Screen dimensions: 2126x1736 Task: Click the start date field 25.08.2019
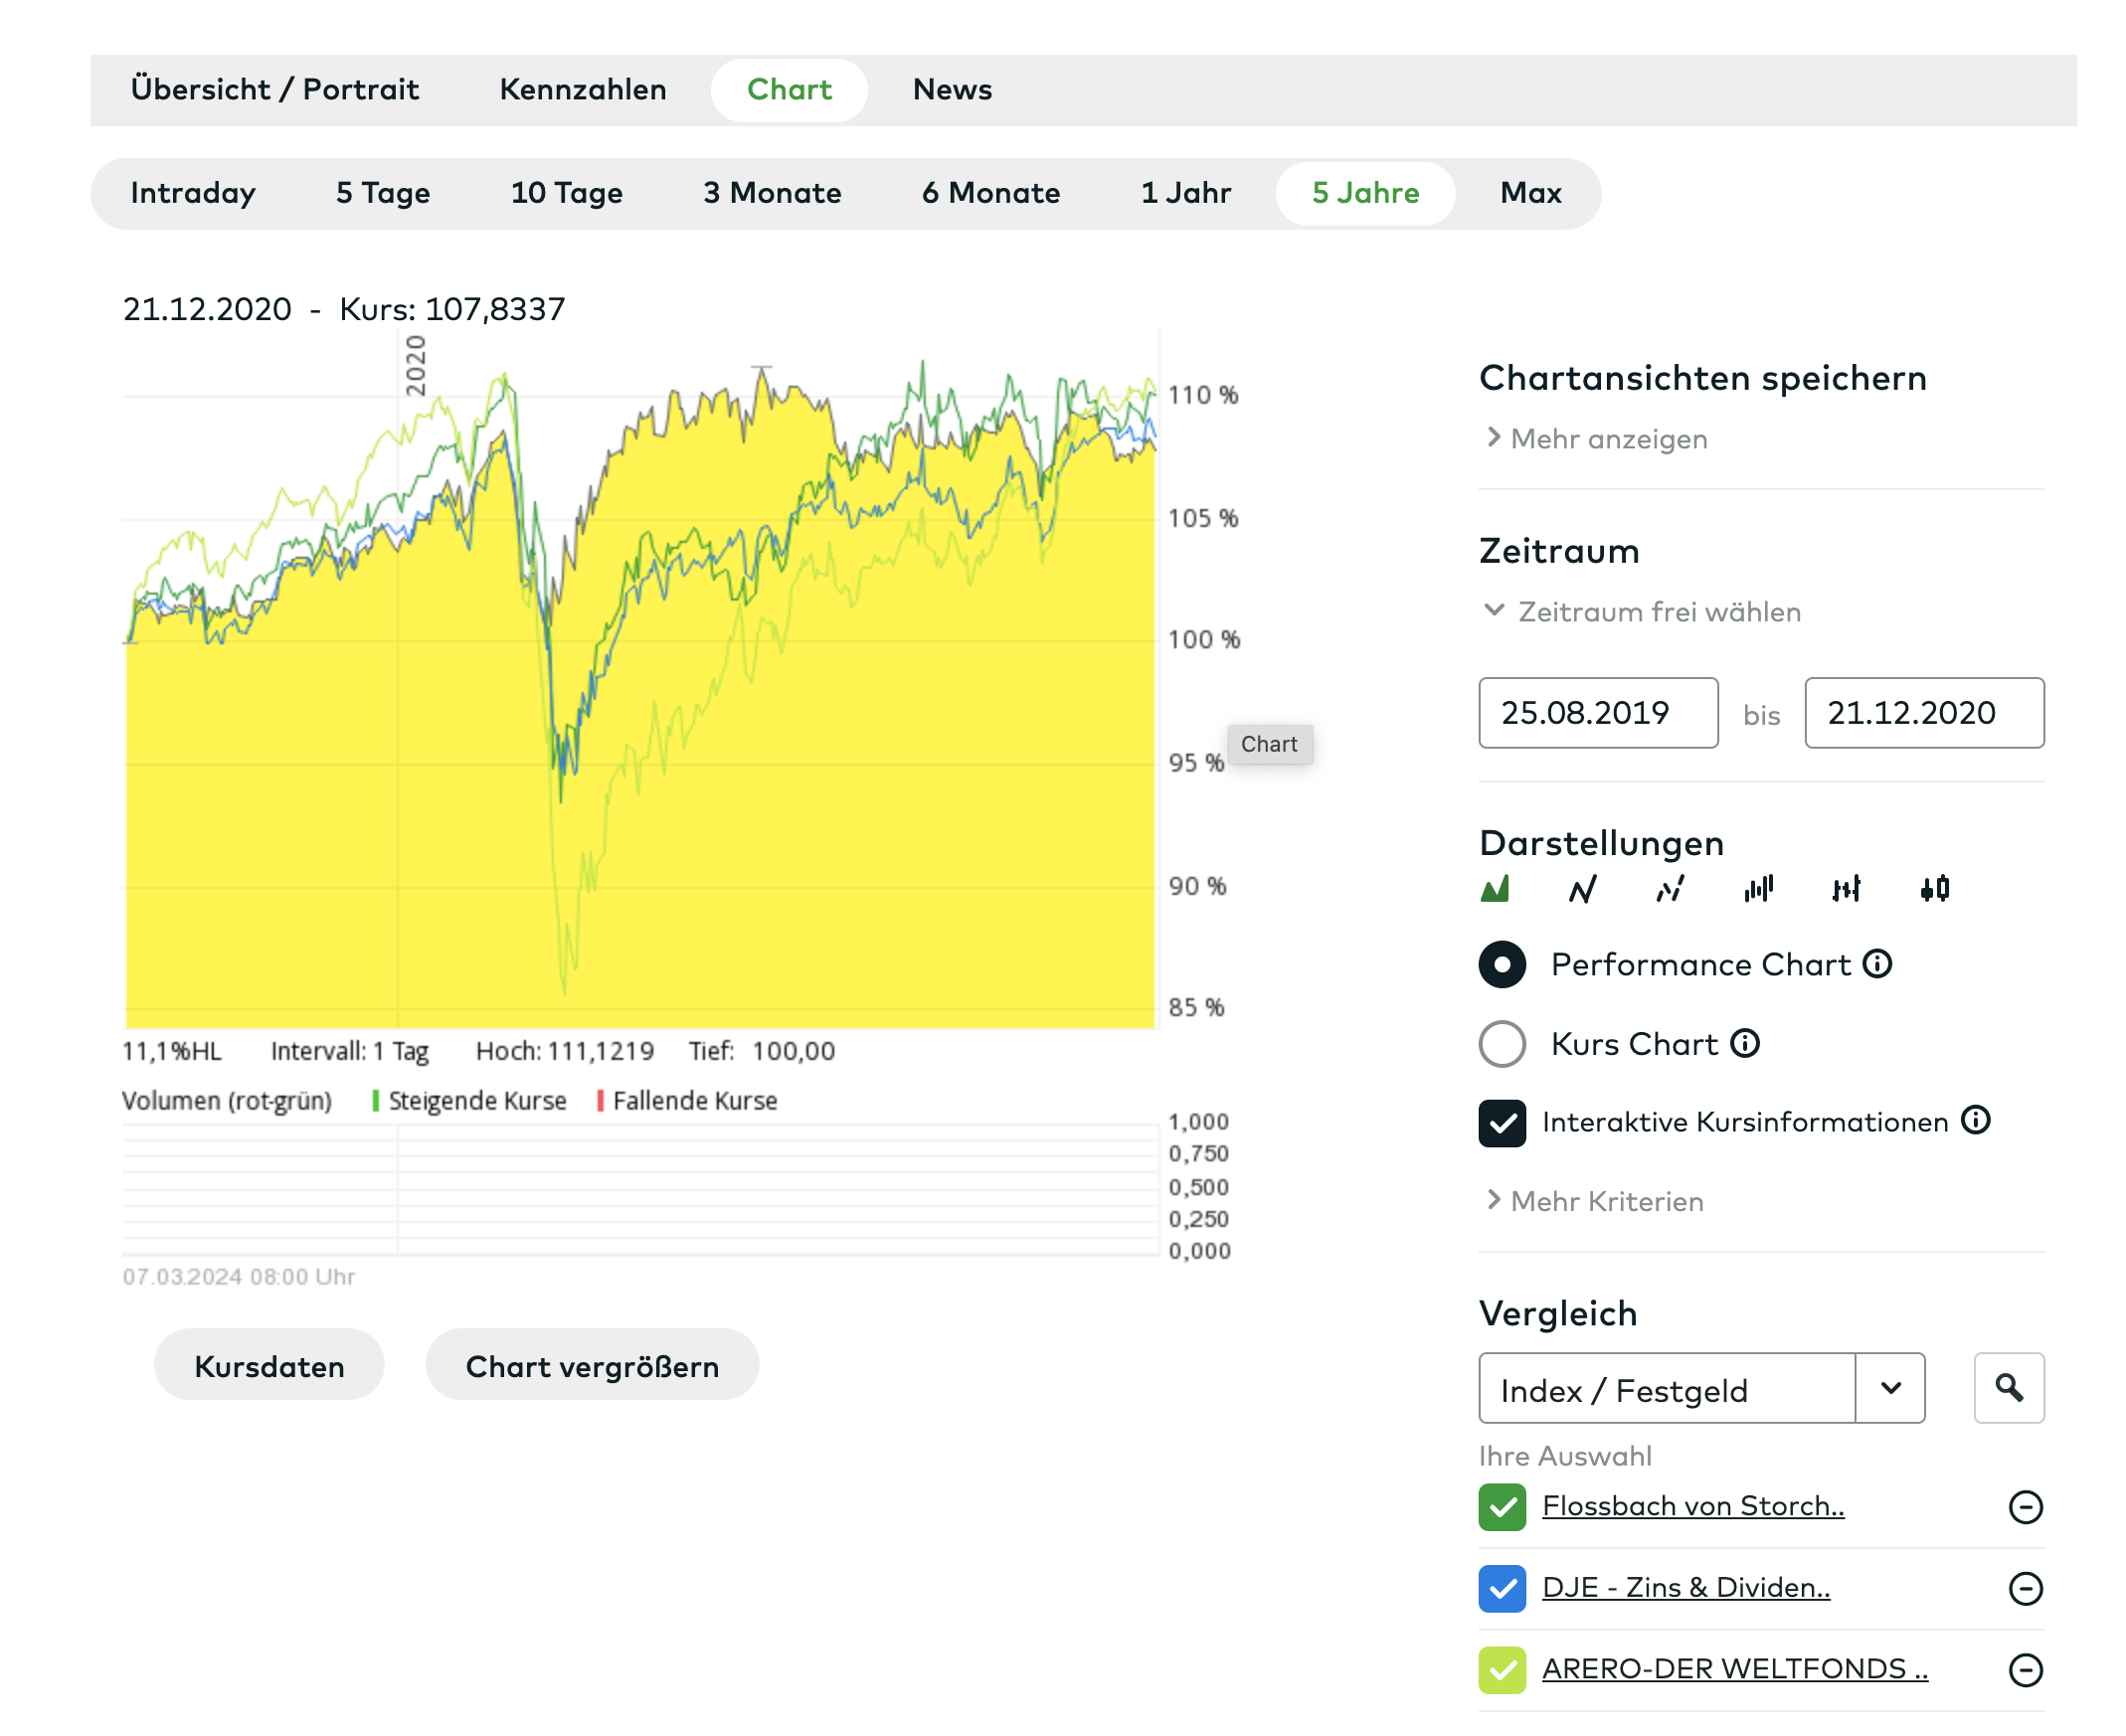[x=1597, y=713]
